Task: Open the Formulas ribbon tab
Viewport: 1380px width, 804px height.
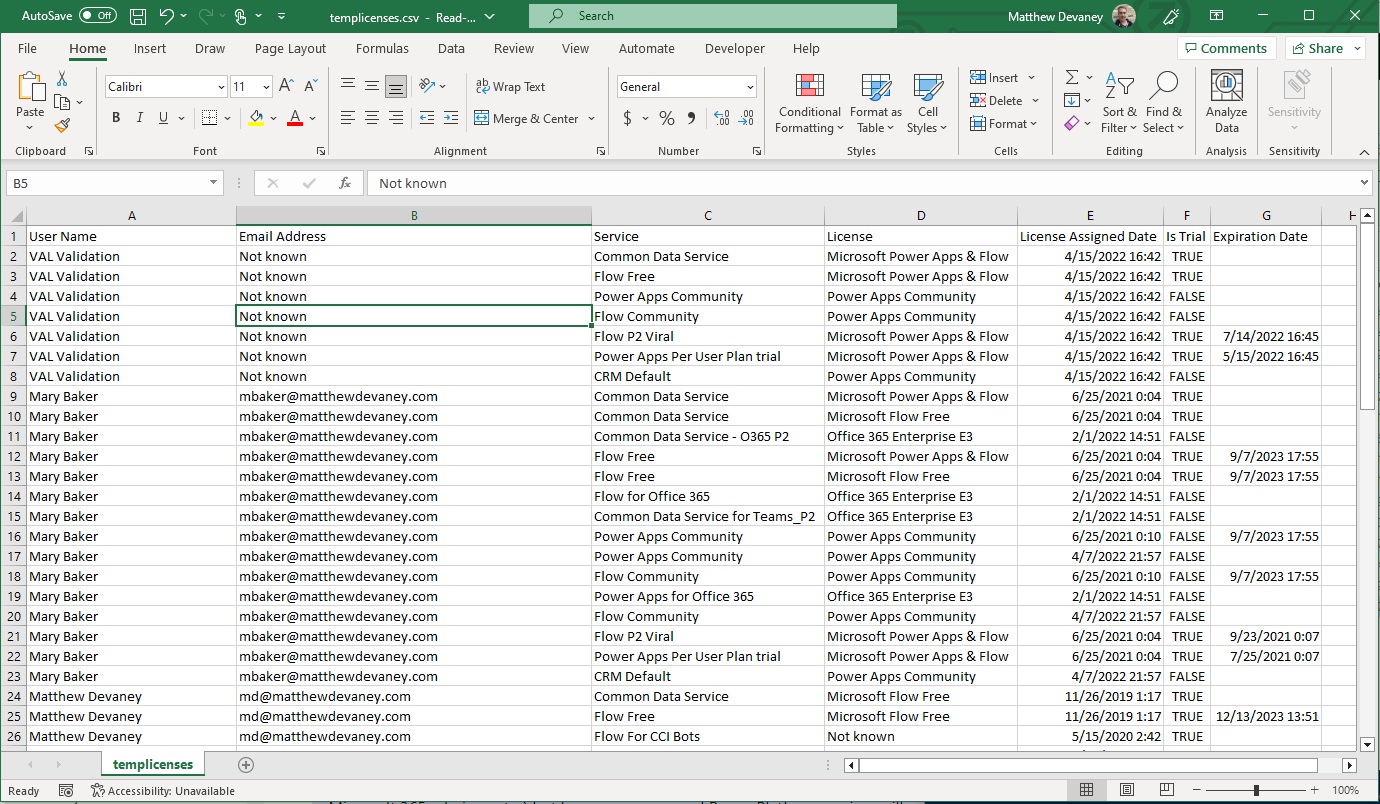Action: coord(382,48)
